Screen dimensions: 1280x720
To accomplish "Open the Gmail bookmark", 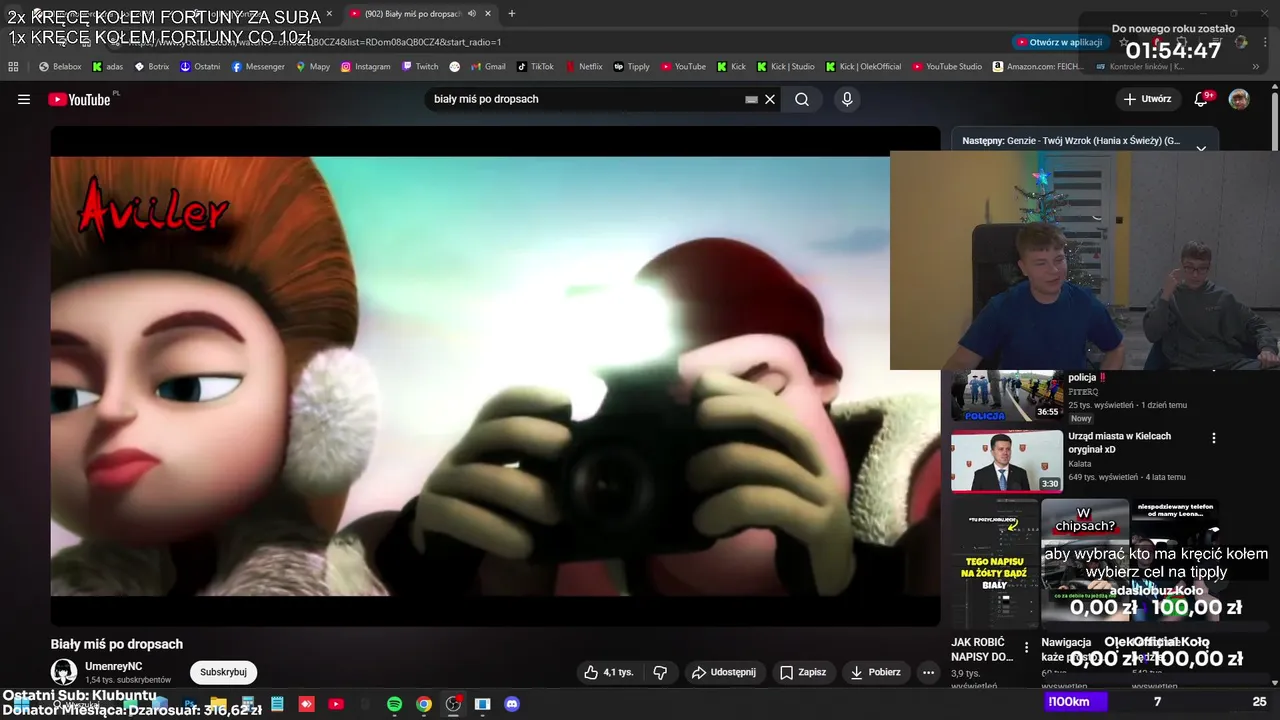I will 487,66.
